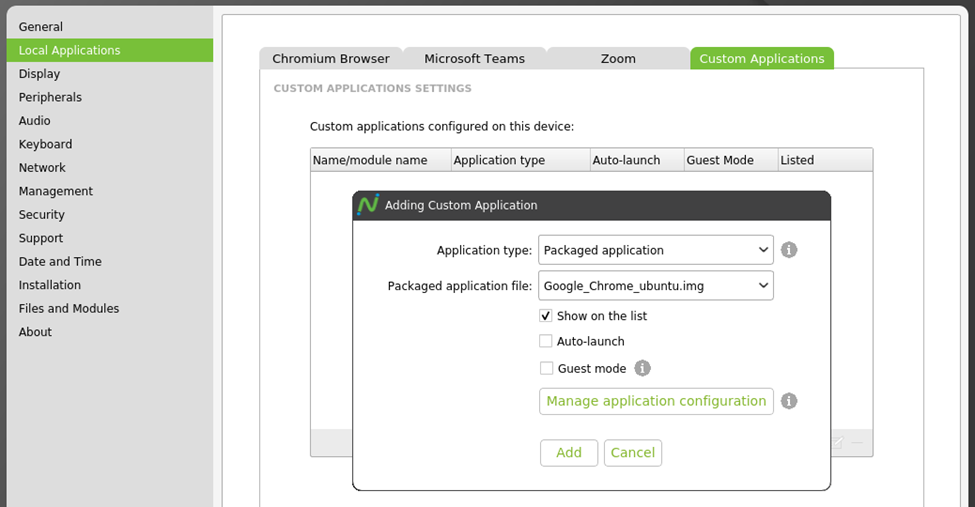Open Network settings in sidebar

(109, 167)
